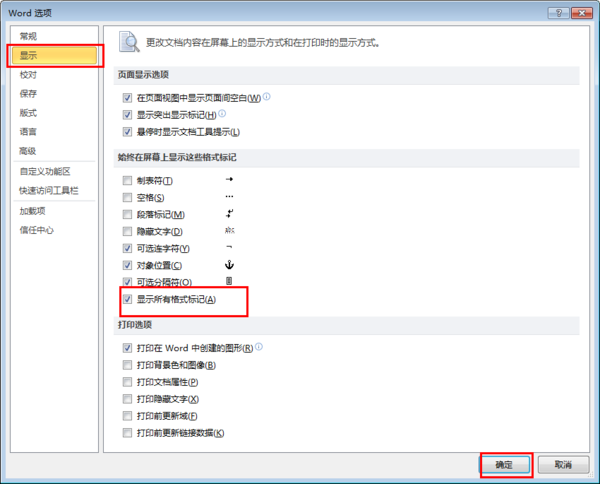Screen dimensions: 600x484
Task: Click the 确定 button
Action: point(504,465)
